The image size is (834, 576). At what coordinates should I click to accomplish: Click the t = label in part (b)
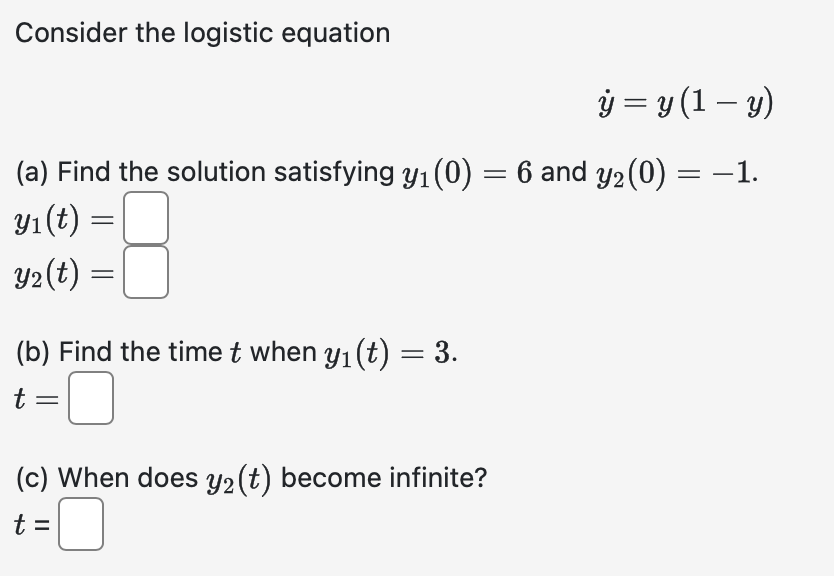pos(35,400)
